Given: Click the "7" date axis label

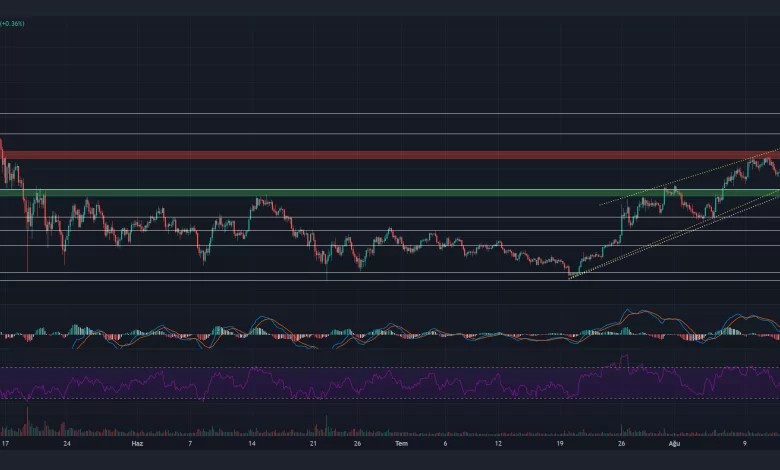Looking at the screenshot, I should click(x=190, y=444).
